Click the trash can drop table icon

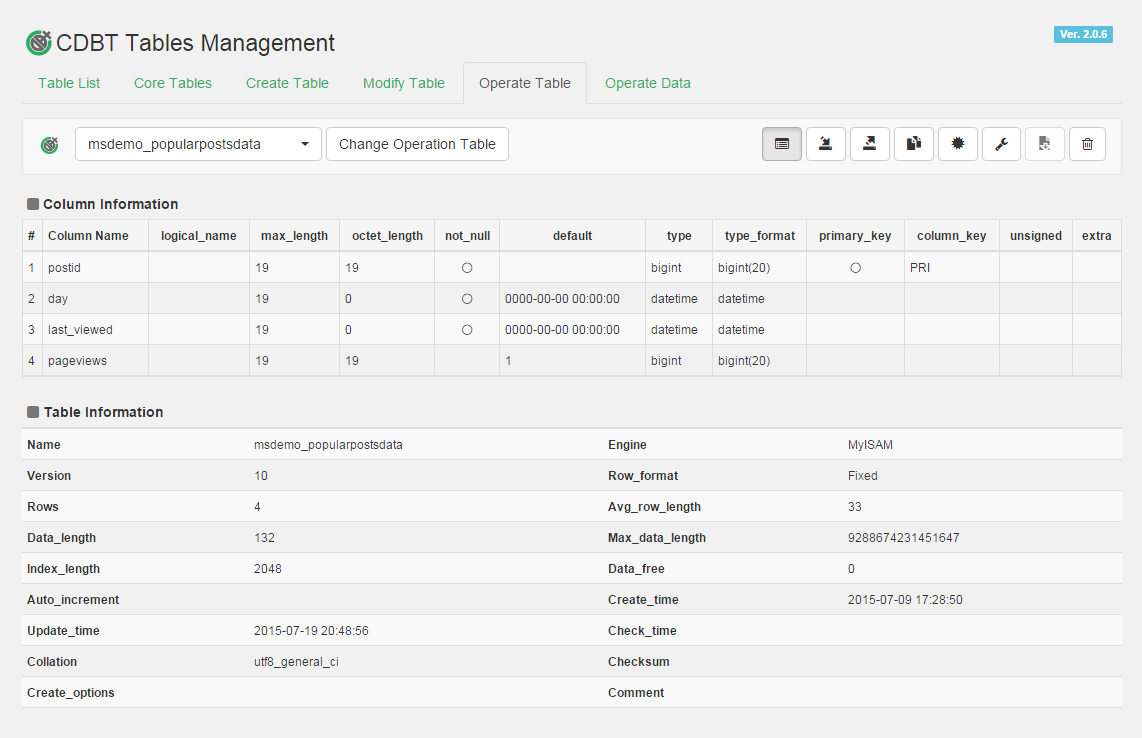[x=1088, y=144]
